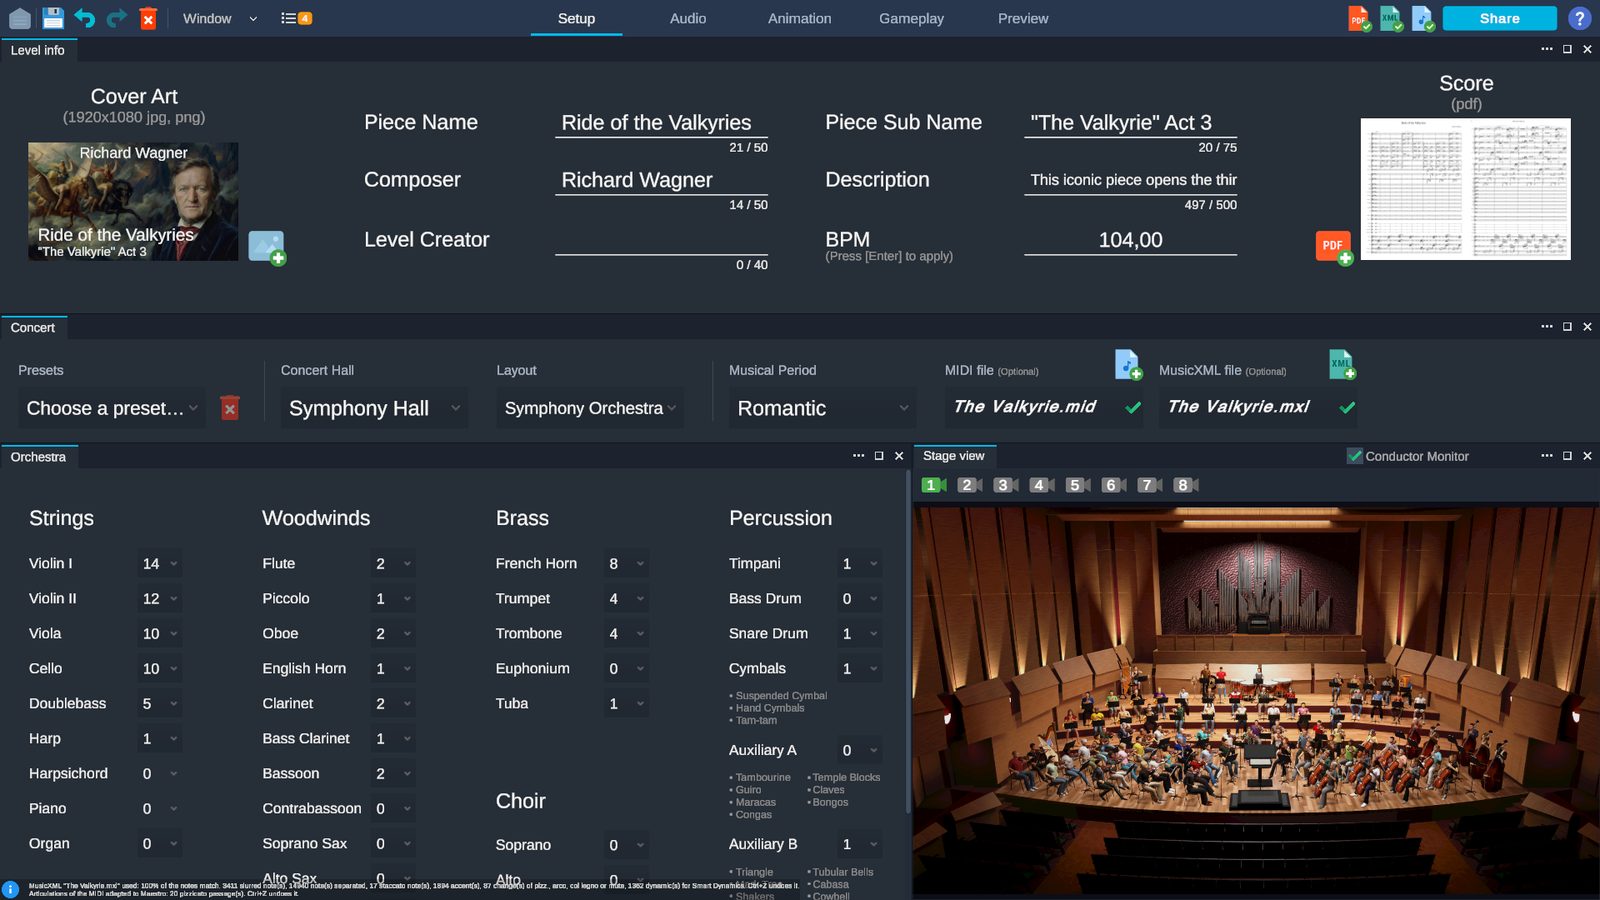1600x900 pixels.
Task: Switch to the Audio tab
Action: [x=688, y=18]
